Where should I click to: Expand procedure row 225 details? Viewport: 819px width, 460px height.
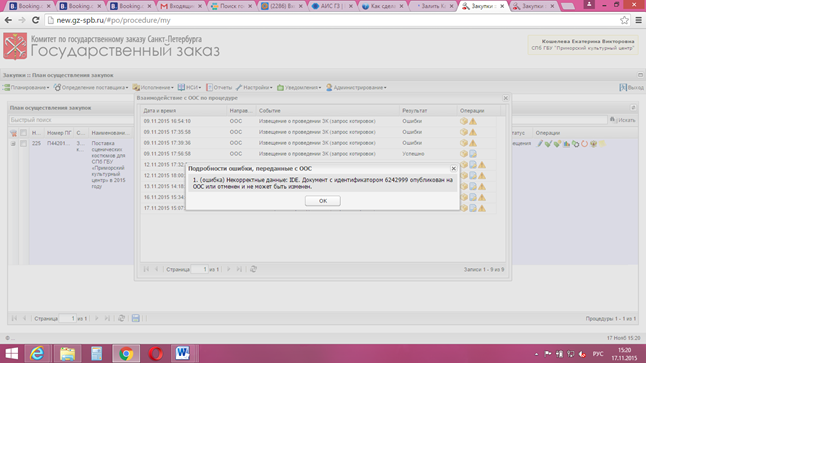click(13, 144)
